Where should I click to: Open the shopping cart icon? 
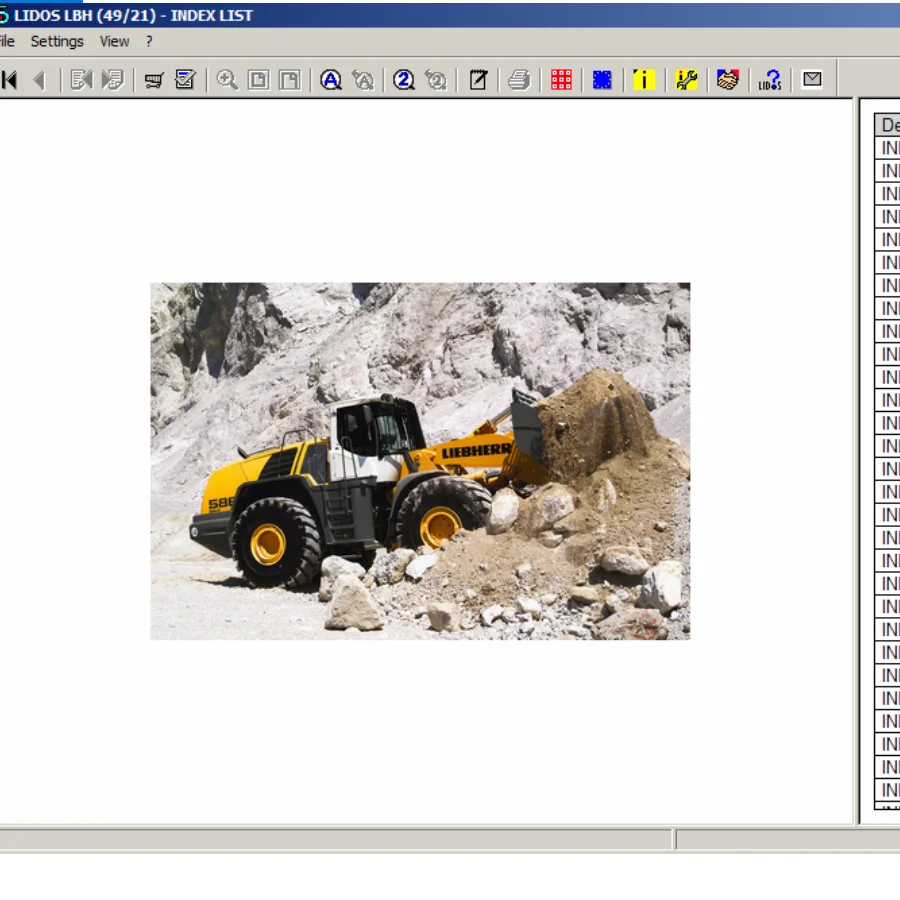coord(154,80)
